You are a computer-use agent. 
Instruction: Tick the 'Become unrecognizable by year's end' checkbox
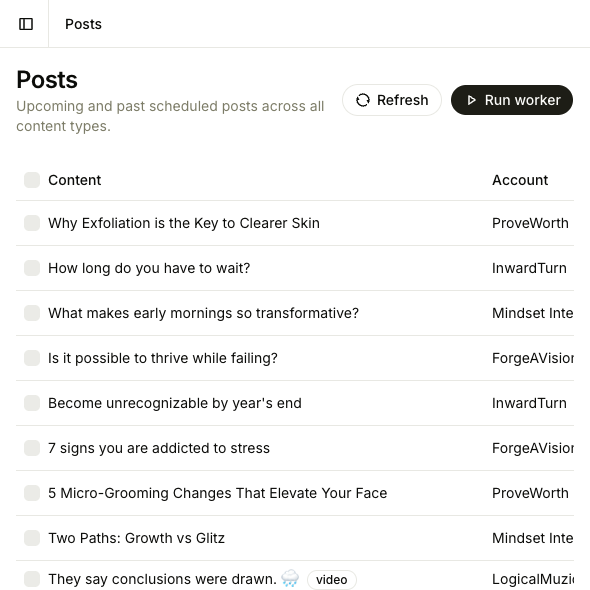tap(32, 403)
